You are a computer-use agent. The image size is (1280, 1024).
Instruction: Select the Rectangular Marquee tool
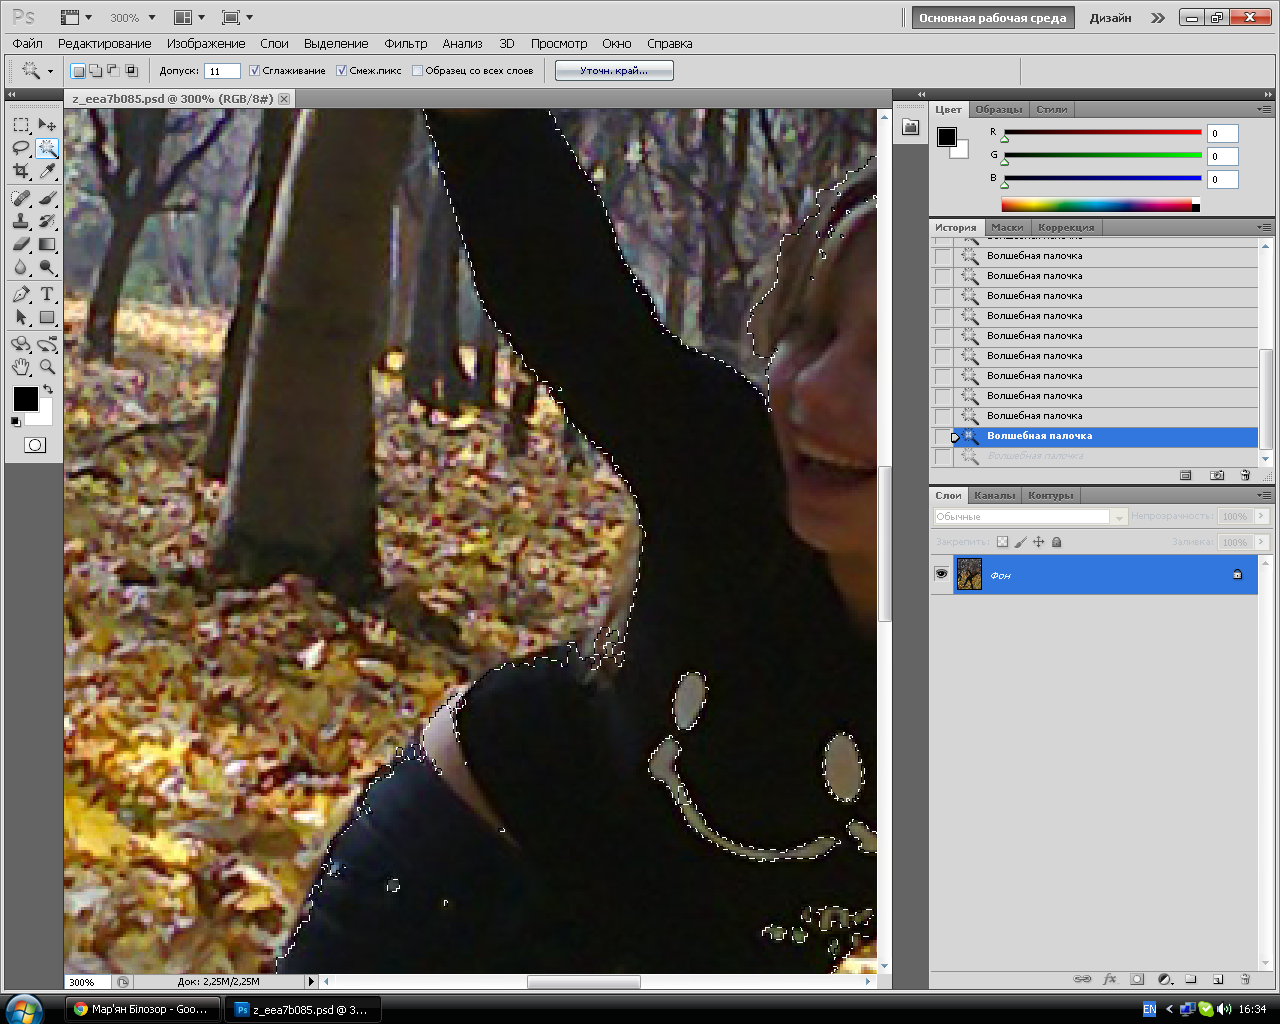click(x=21, y=124)
